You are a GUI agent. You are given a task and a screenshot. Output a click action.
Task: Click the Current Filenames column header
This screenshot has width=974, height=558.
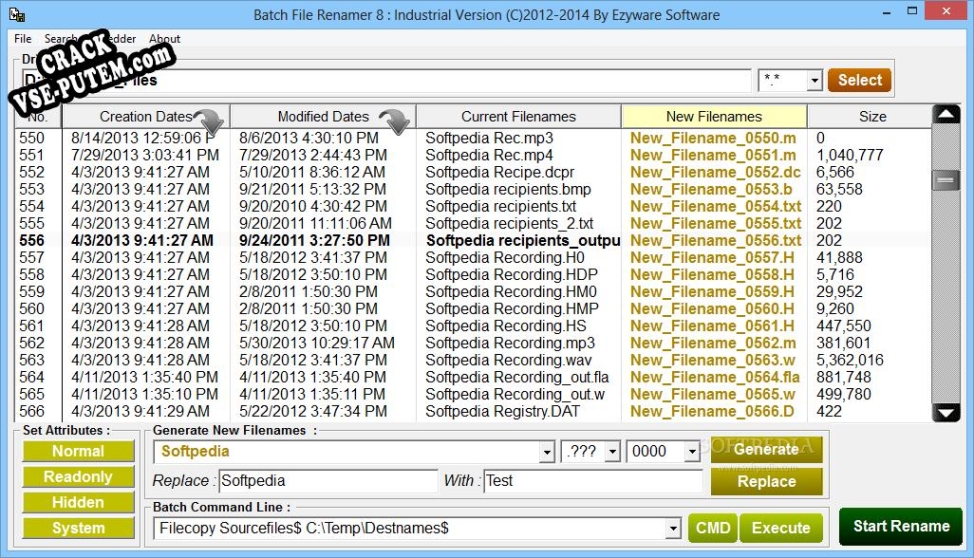click(519, 116)
